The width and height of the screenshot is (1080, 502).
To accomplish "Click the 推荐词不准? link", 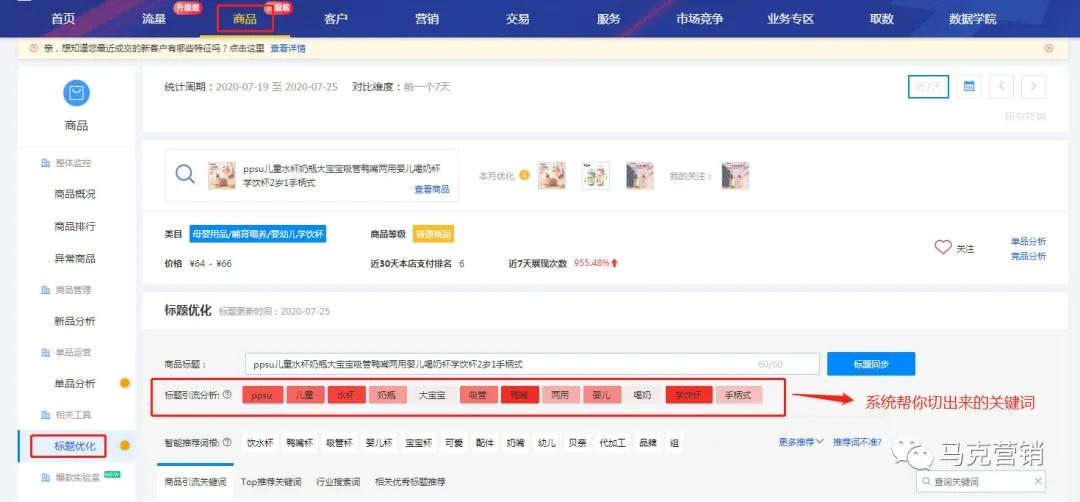I will coord(857,441).
